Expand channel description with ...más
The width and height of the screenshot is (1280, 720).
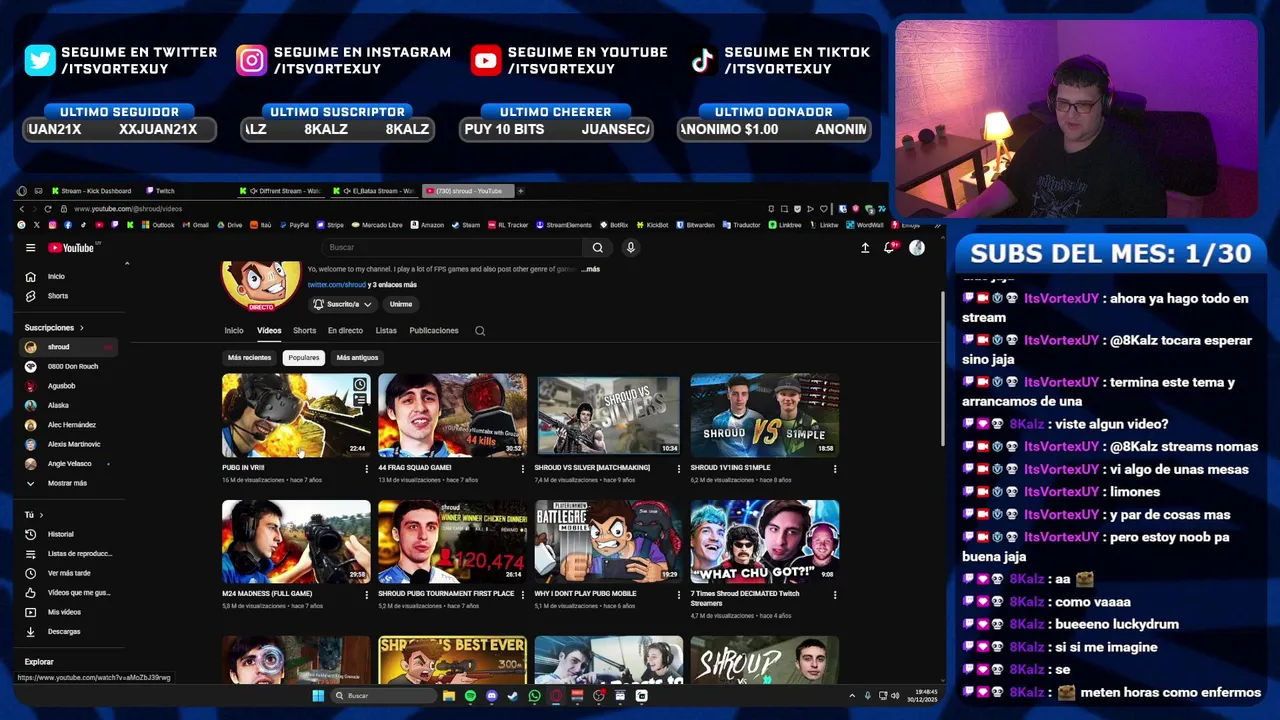[591, 269]
